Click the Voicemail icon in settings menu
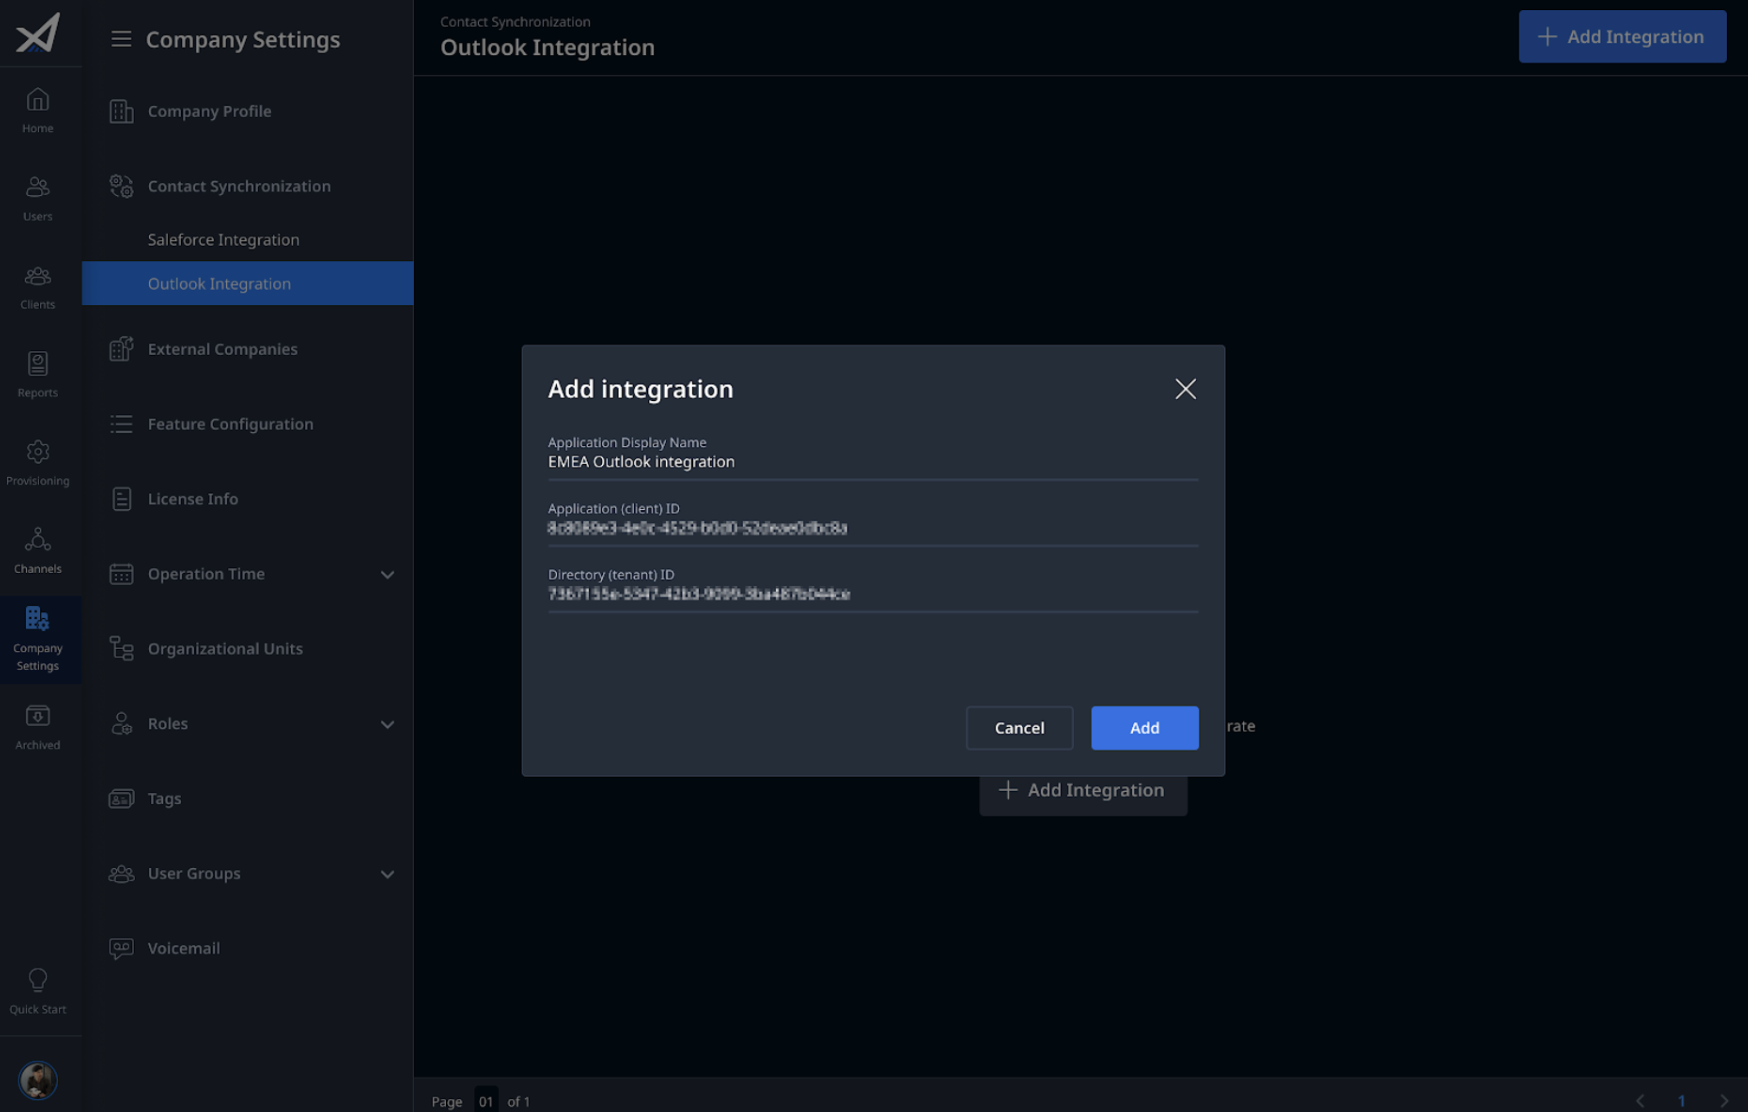This screenshot has width=1748, height=1112. 121,948
